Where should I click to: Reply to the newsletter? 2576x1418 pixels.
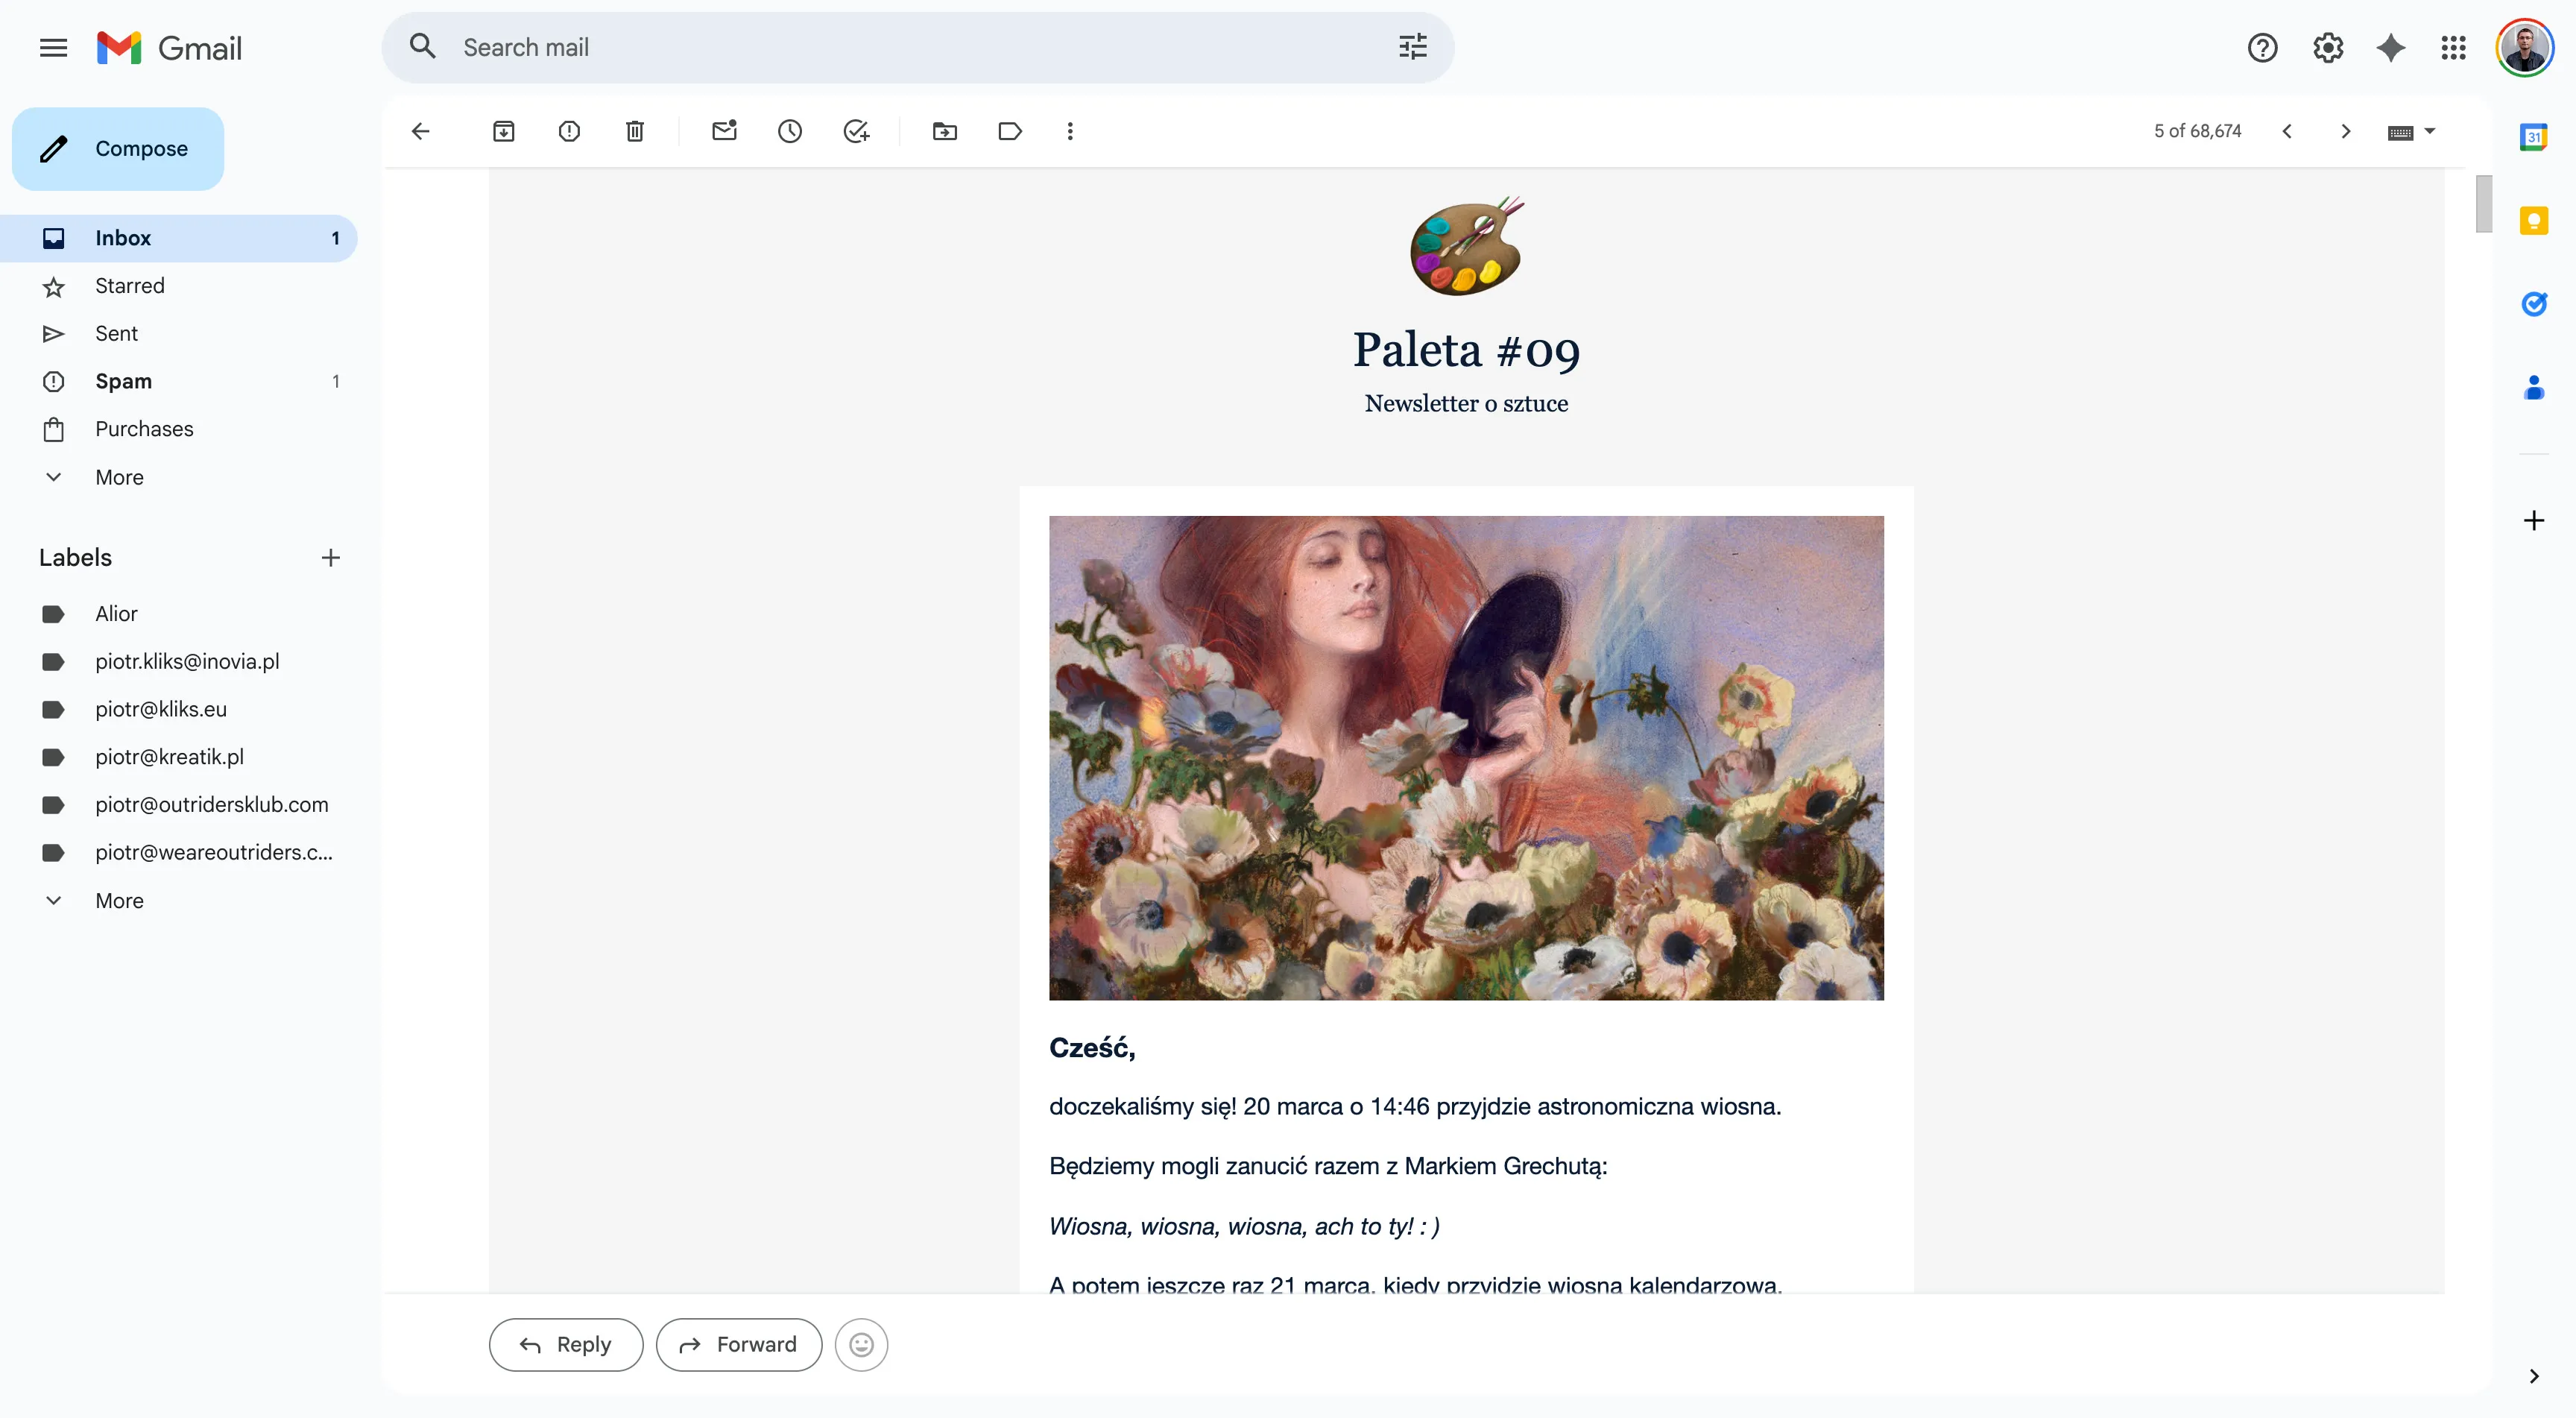[x=565, y=1344]
